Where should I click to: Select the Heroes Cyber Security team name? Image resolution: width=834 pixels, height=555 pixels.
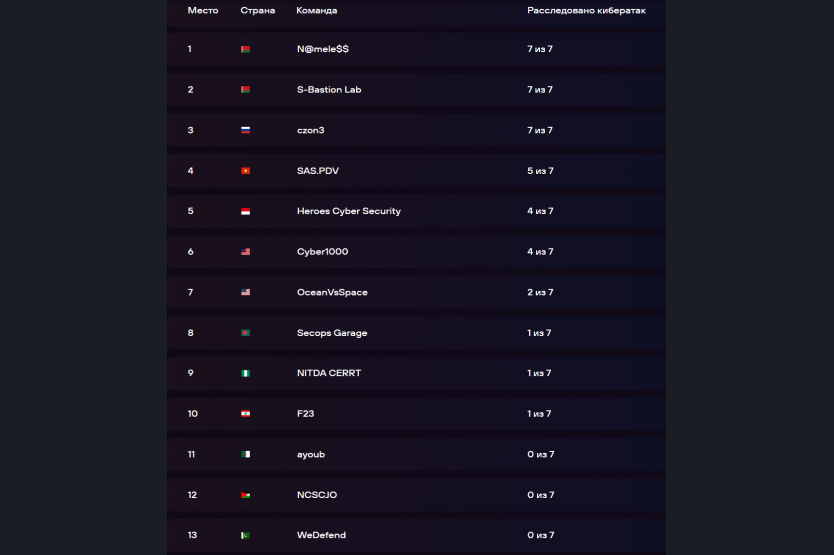click(x=349, y=211)
